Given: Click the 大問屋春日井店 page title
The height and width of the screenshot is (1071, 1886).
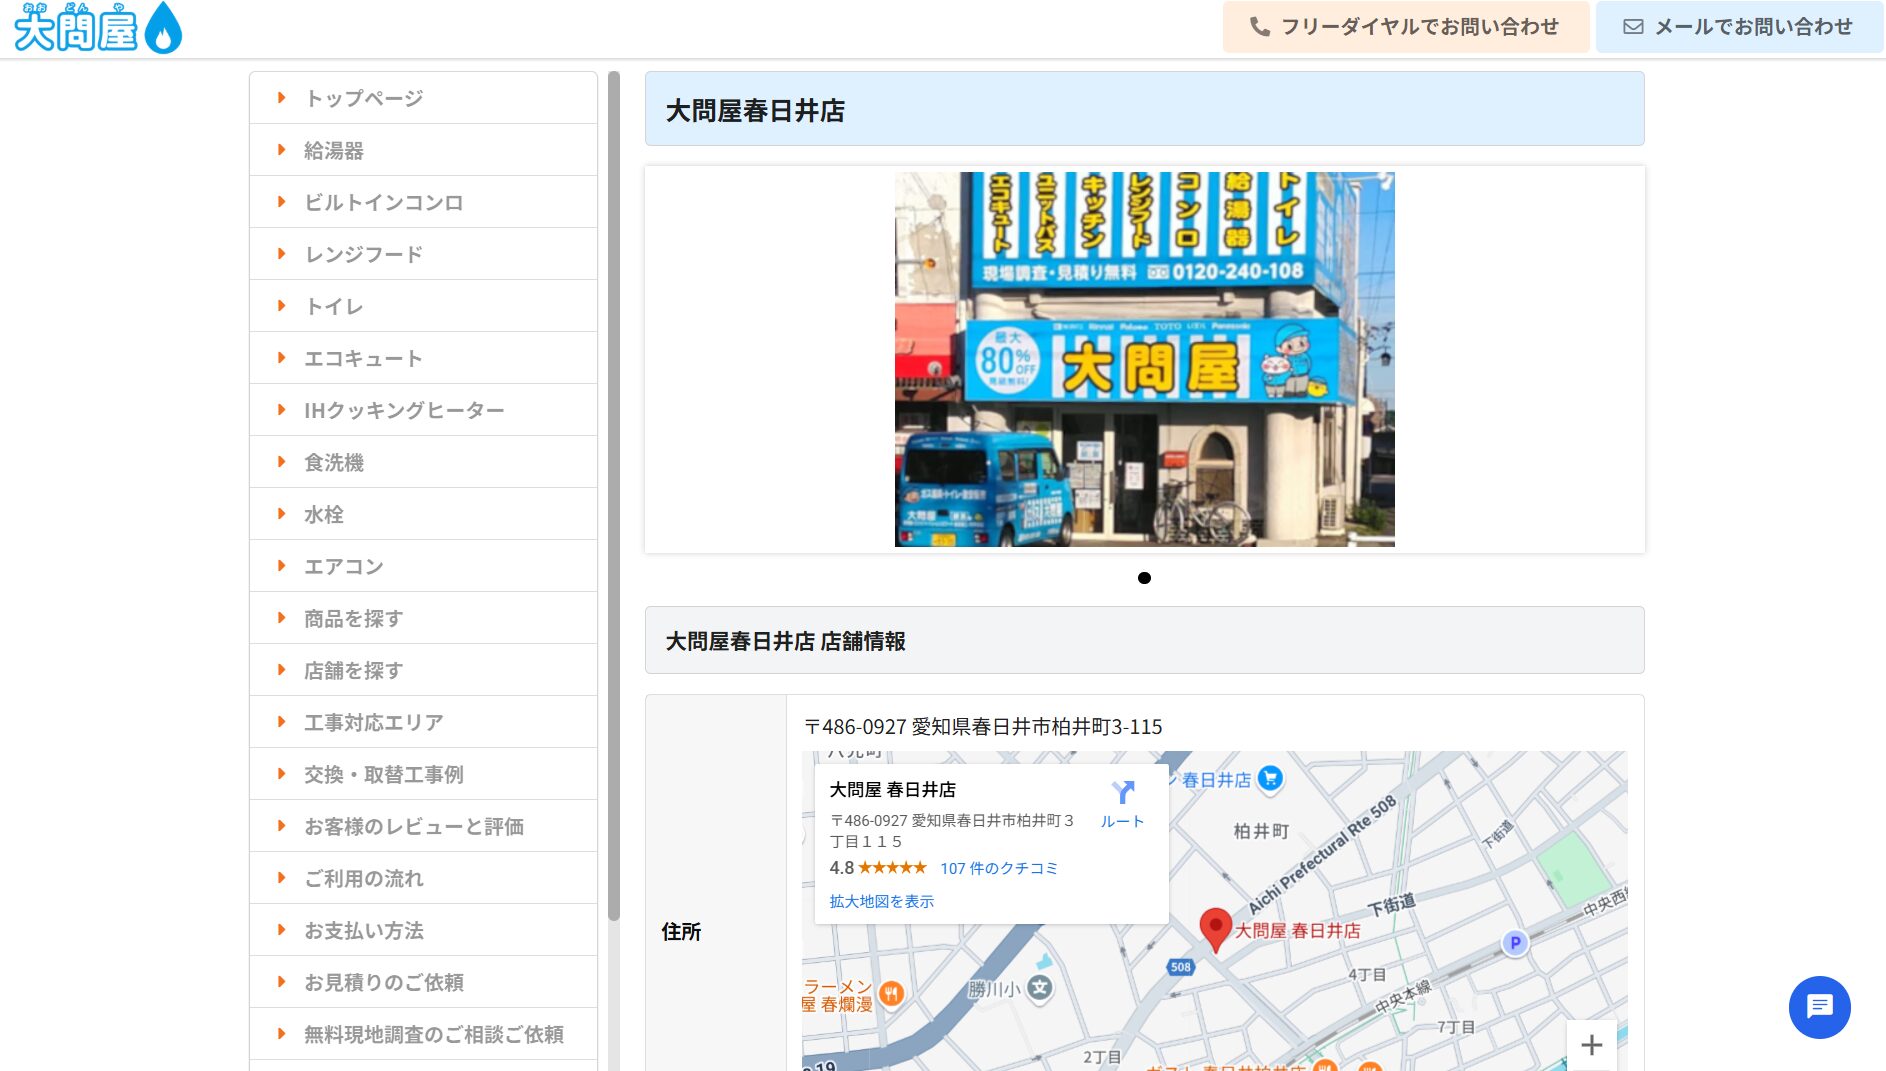Looking at the screenshot, I should (755, 110).
